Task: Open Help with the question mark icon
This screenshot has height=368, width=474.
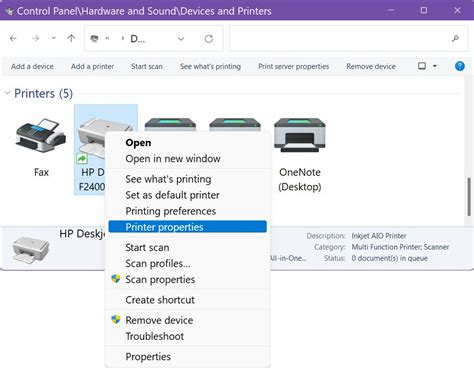Action: (x=460, y=66)
